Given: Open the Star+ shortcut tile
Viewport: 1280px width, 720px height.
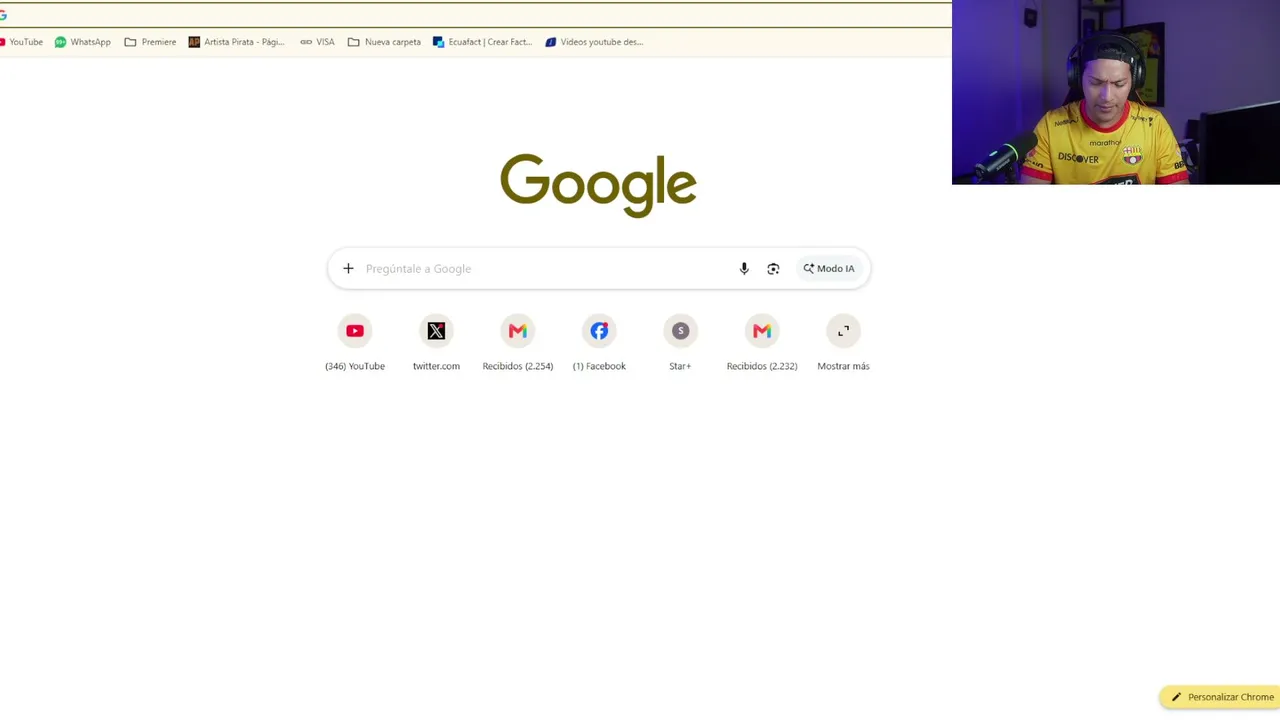Looking at the screenshot, I should (x=680, y=343).
